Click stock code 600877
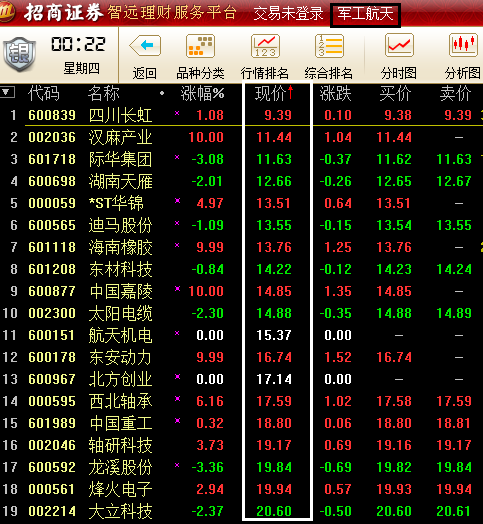483x524 pixels. tap(52, 291)
